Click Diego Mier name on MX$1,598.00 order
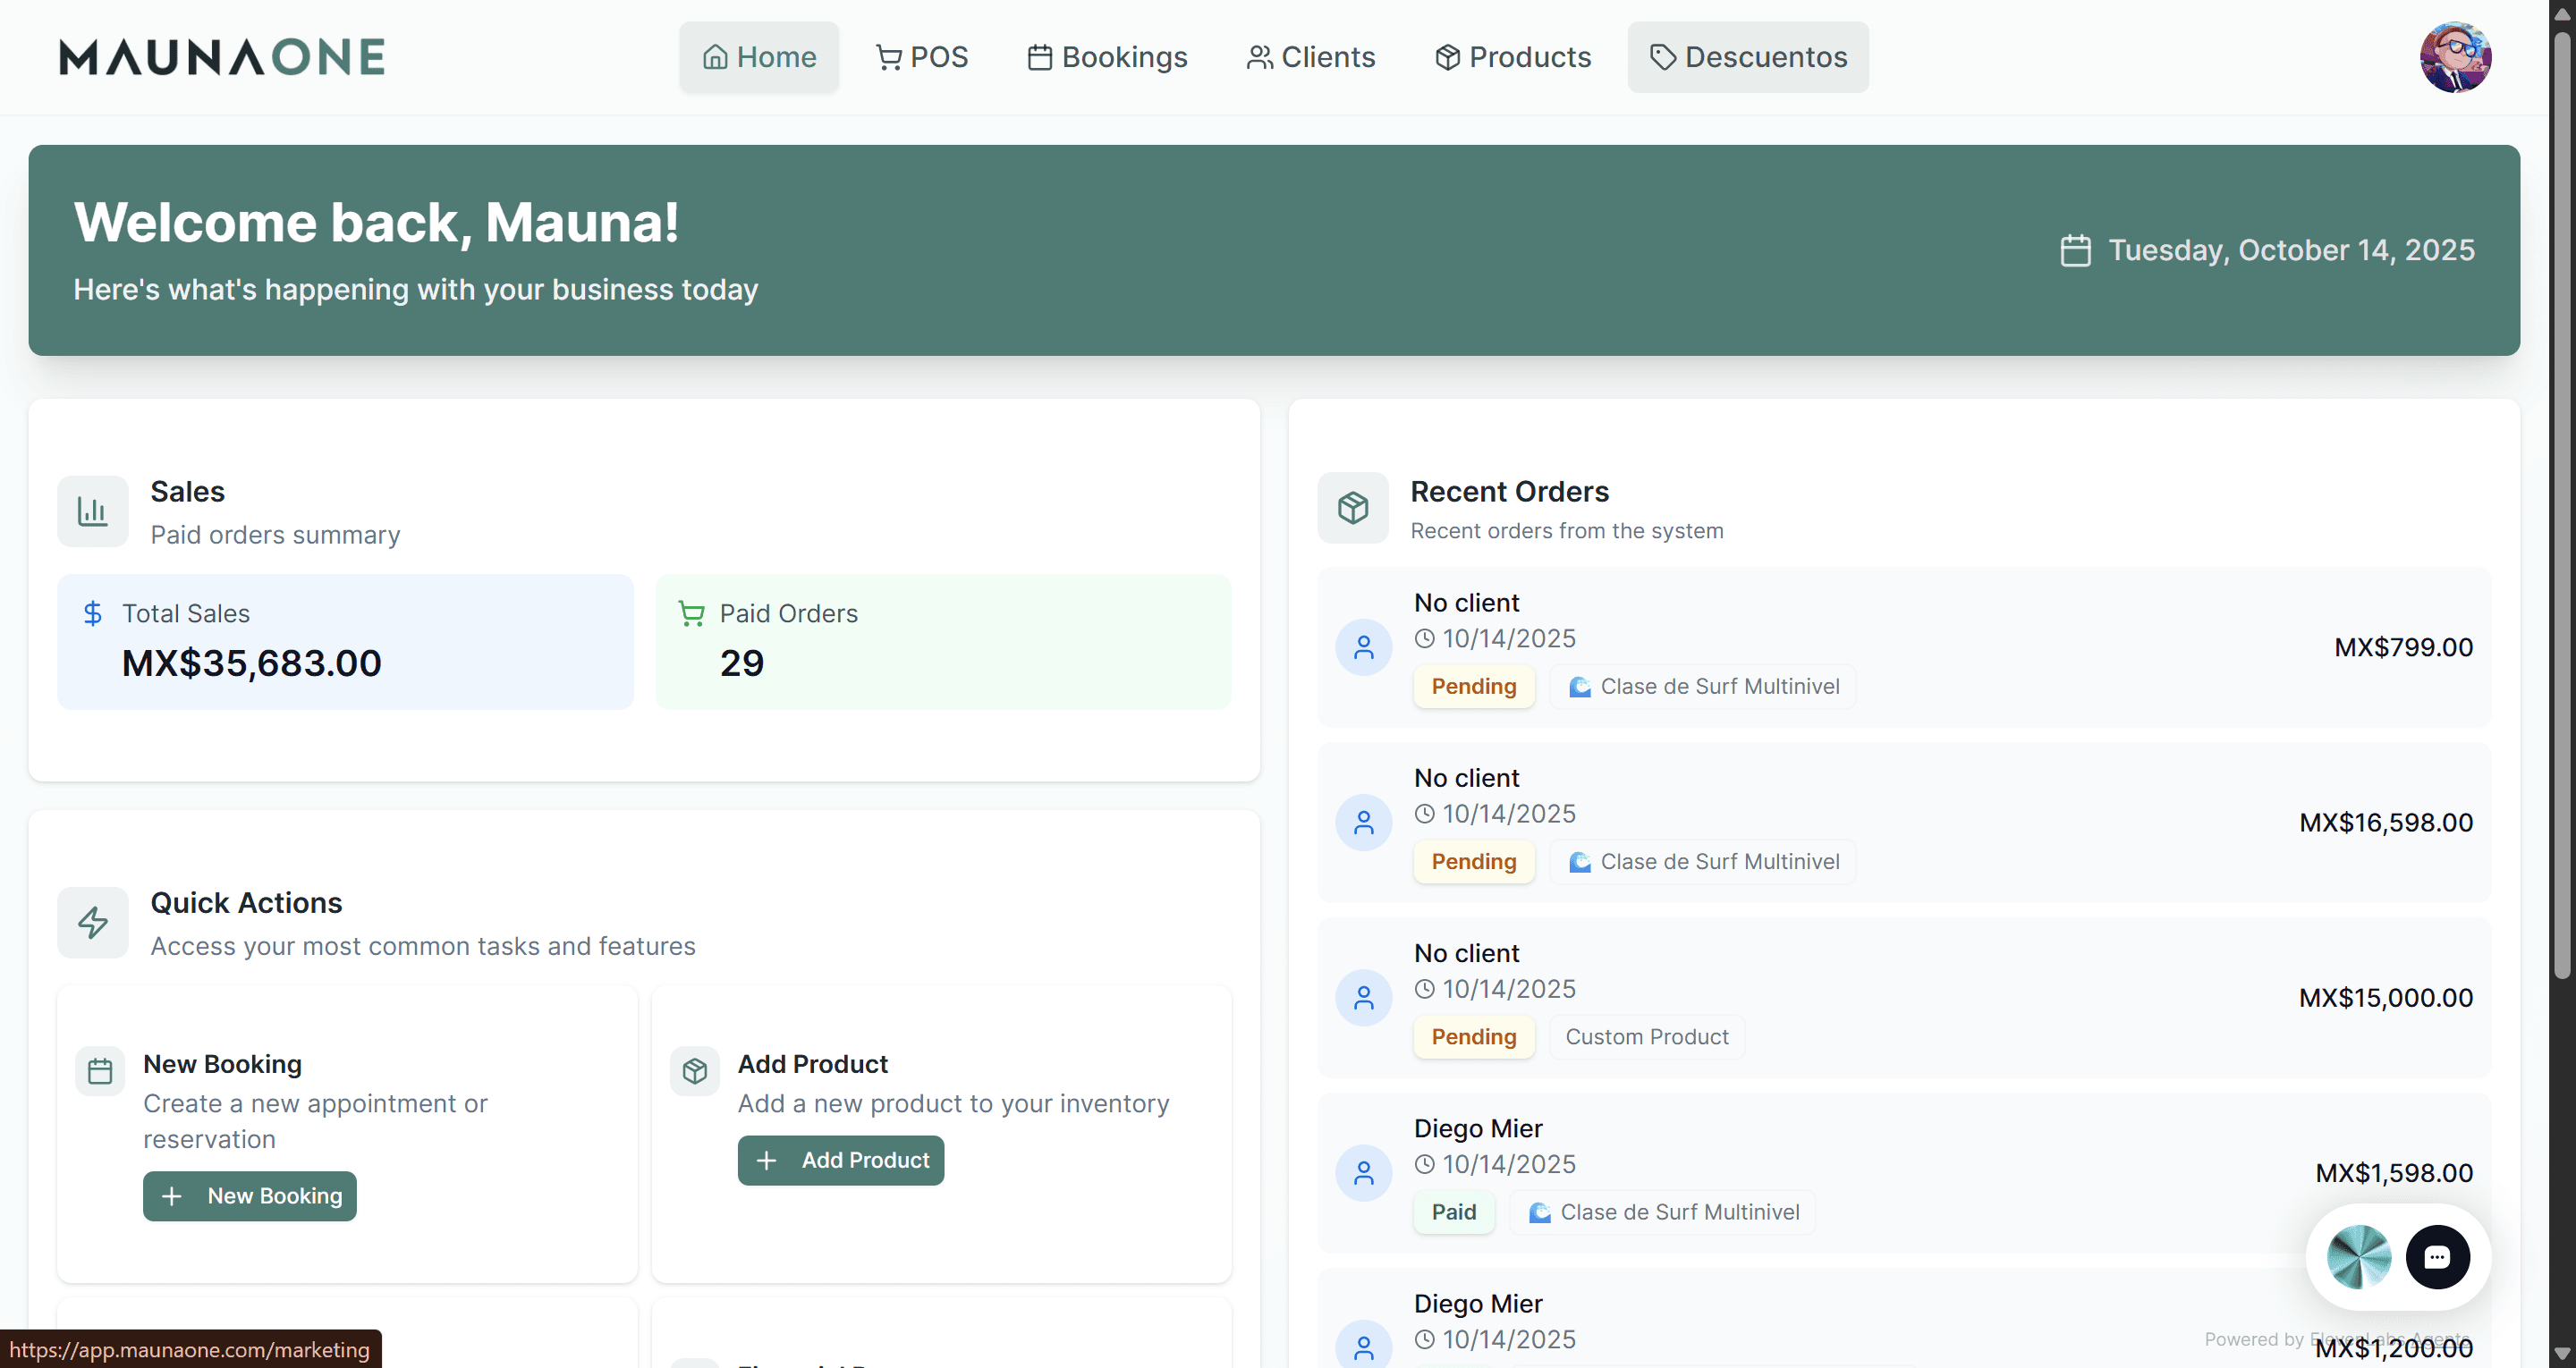Image resolution: width=2576 pixels, height=1368 pixels. click(1478, 1128)
